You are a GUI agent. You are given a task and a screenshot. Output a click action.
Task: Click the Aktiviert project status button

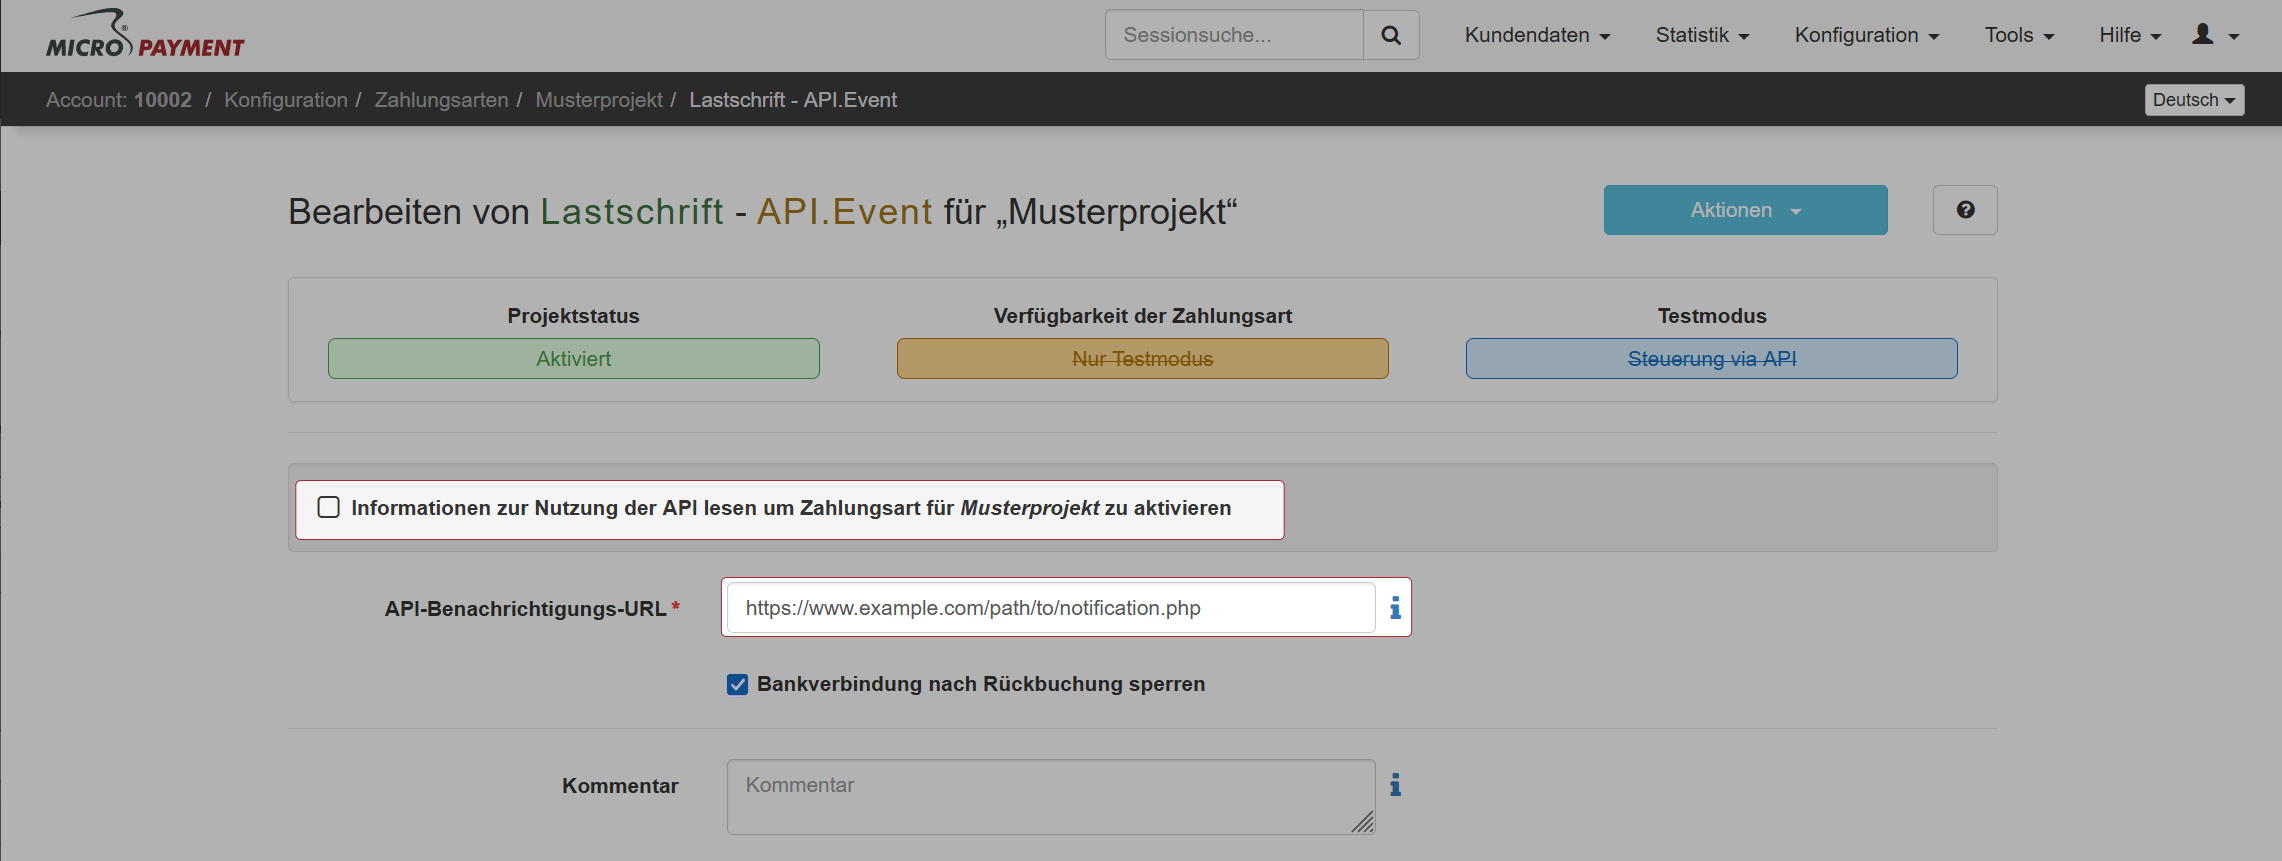point(574,359)
